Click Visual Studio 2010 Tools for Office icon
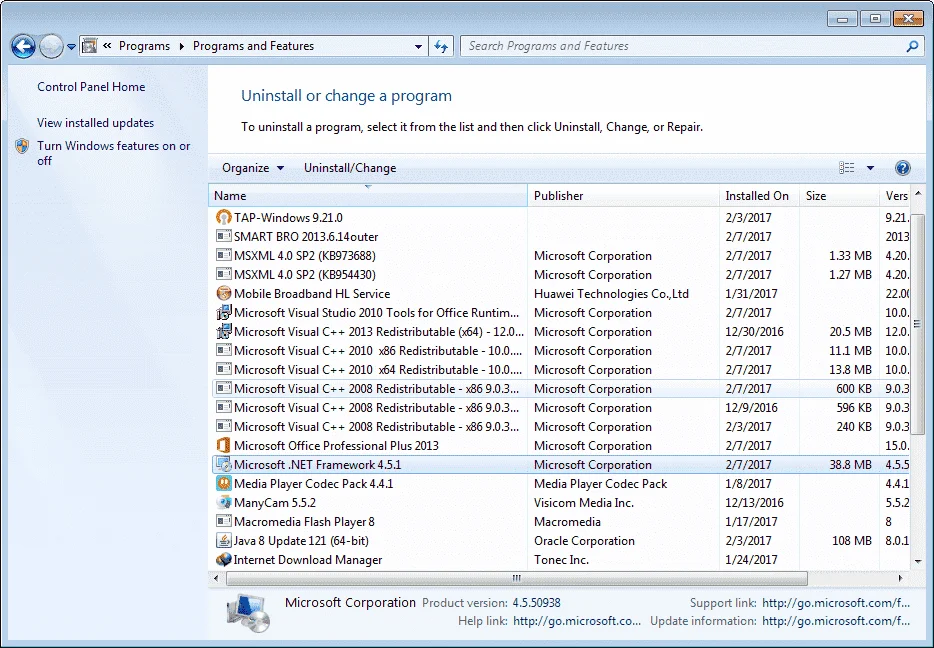This screenshot has height=648, width=934. coord(223,313)
